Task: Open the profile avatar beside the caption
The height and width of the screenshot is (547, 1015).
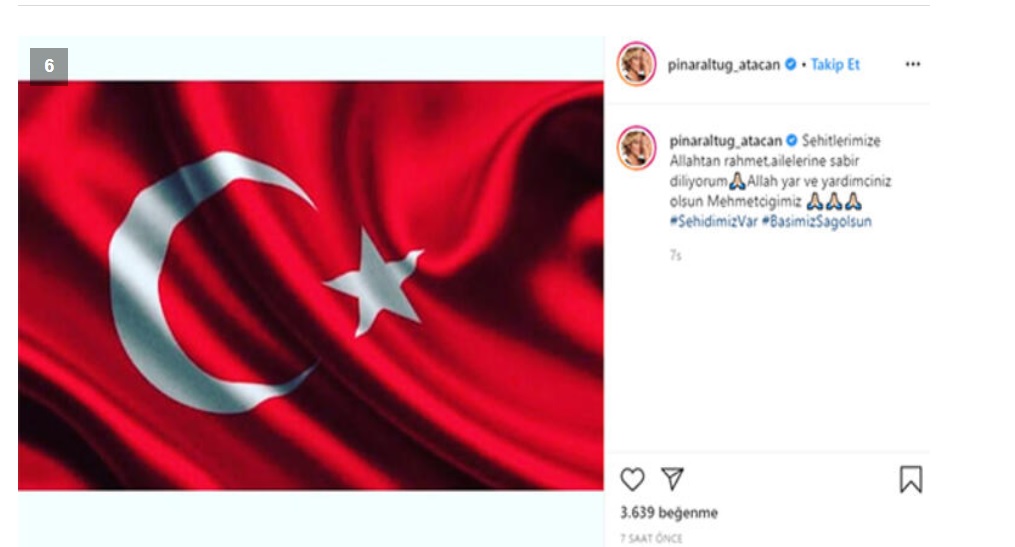Action: click(636, 148)
